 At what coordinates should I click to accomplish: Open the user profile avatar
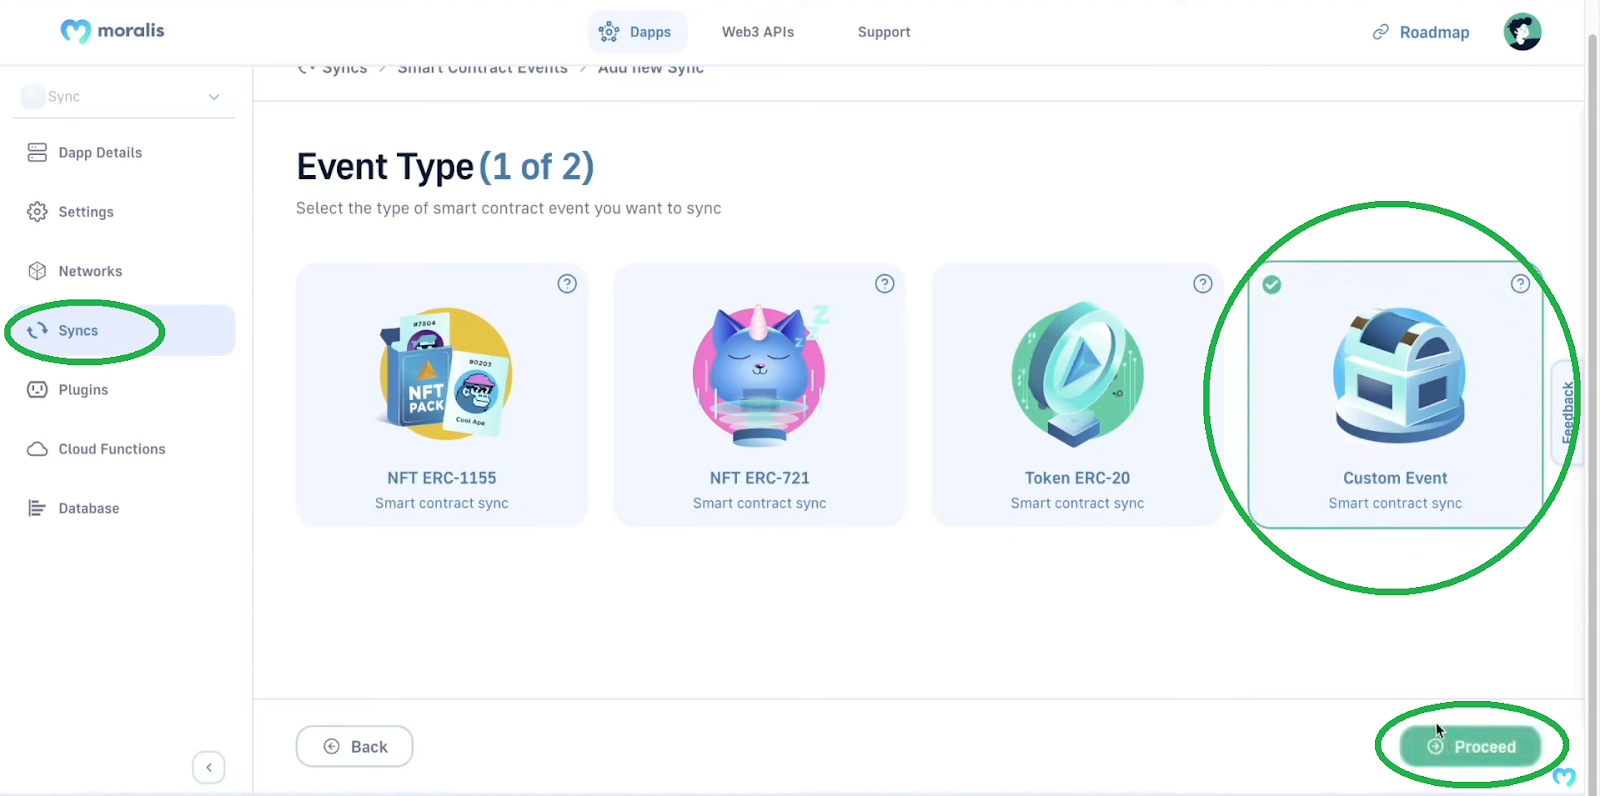[1522, 32]
